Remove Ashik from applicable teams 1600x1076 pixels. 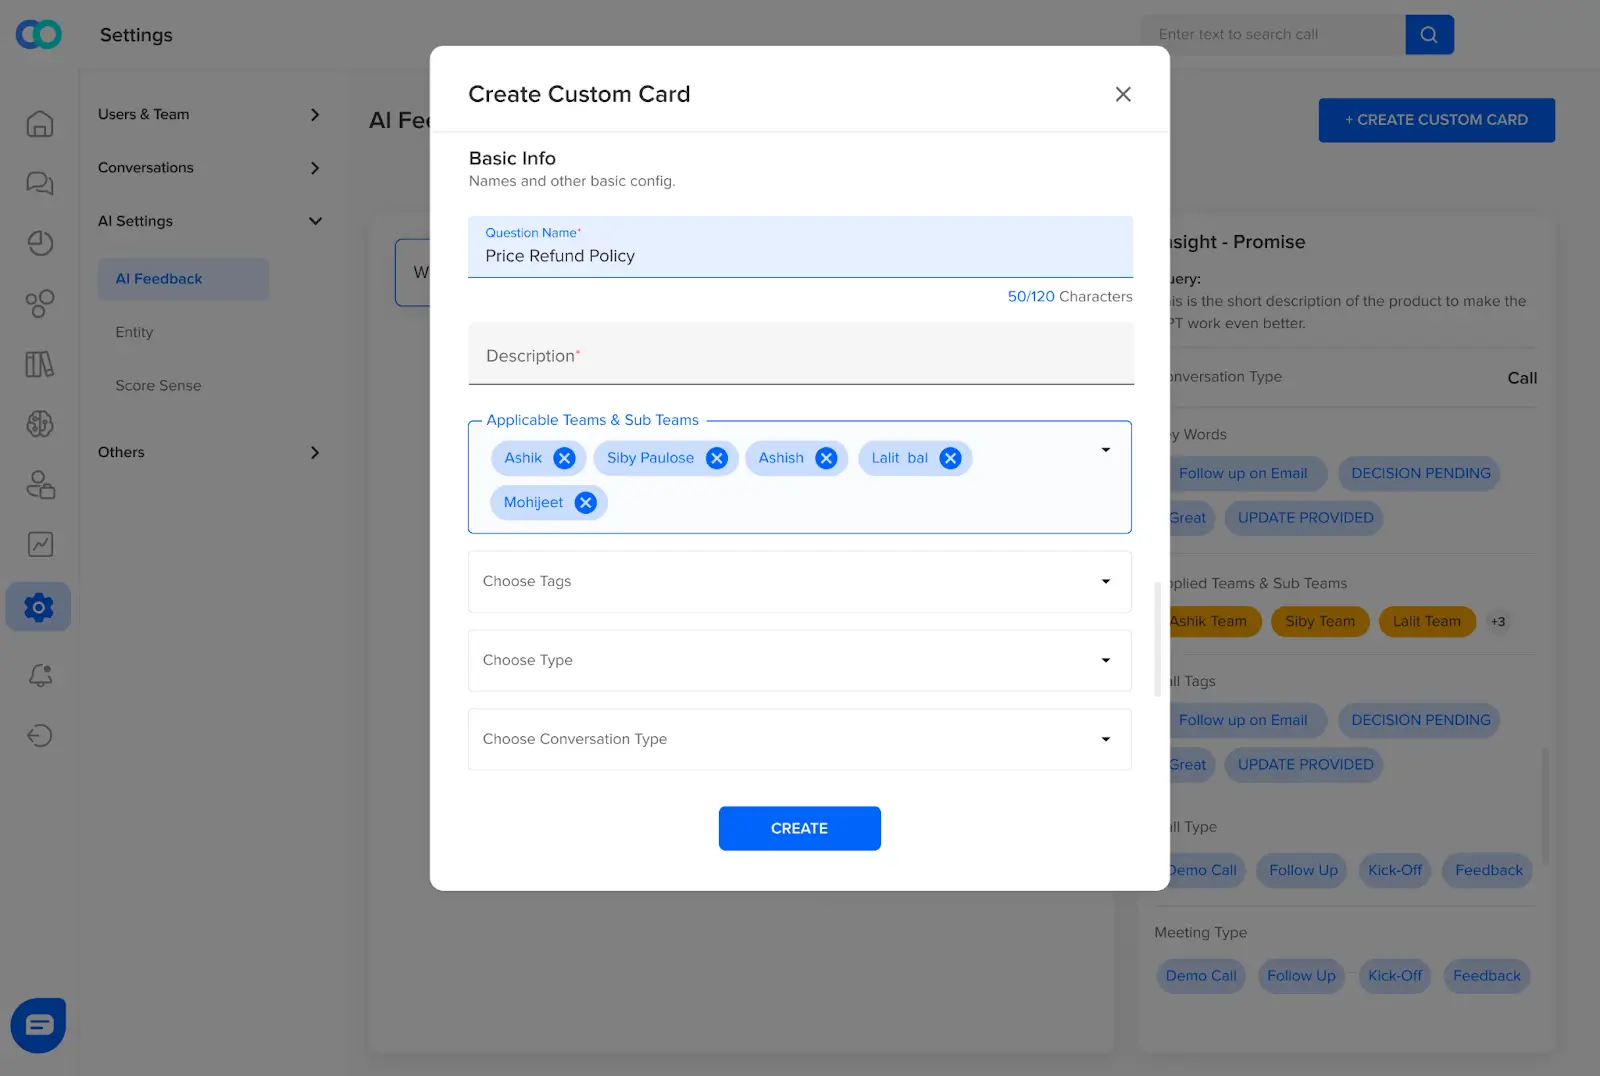[x=564, y=457]
